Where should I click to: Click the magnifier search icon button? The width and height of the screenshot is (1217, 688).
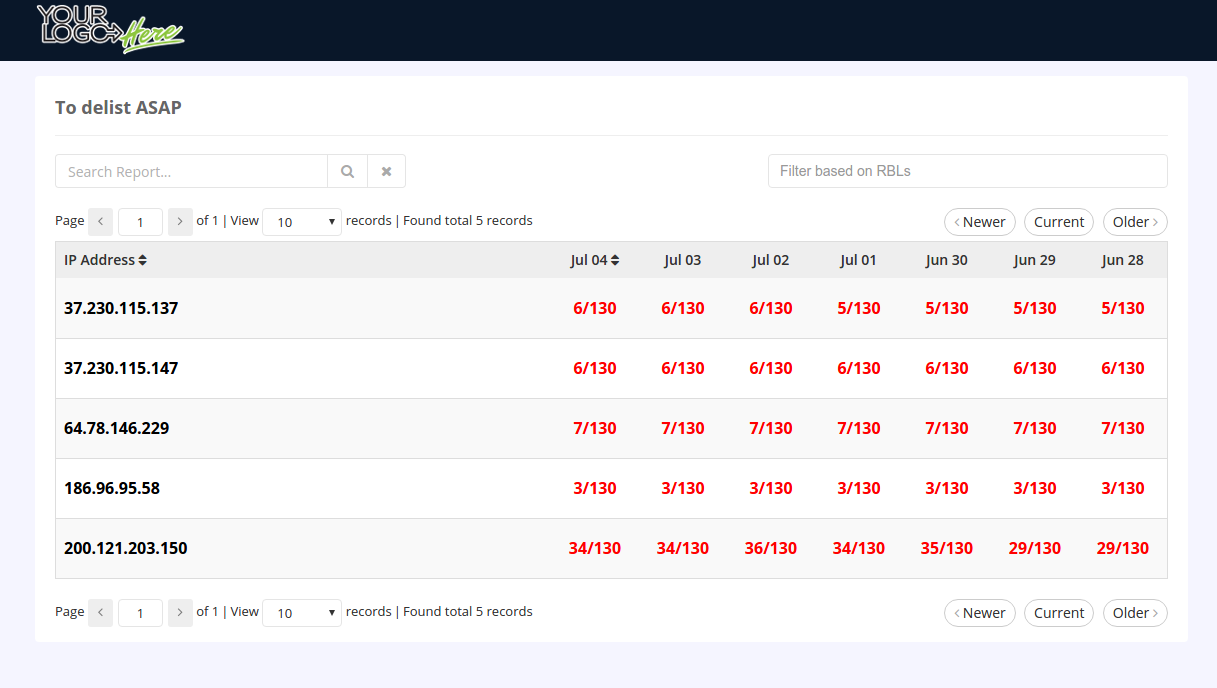tap(347, 171)
